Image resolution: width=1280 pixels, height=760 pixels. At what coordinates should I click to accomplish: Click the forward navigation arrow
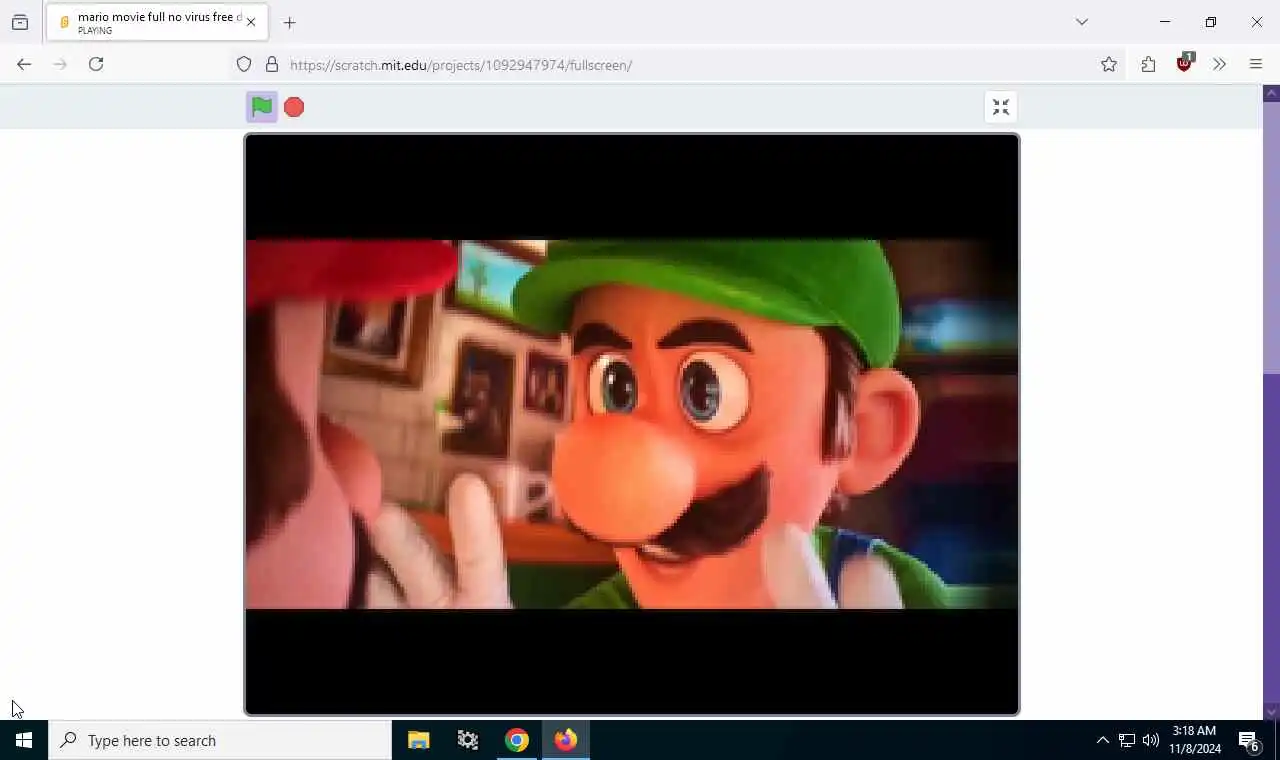[x=60, y=64]
